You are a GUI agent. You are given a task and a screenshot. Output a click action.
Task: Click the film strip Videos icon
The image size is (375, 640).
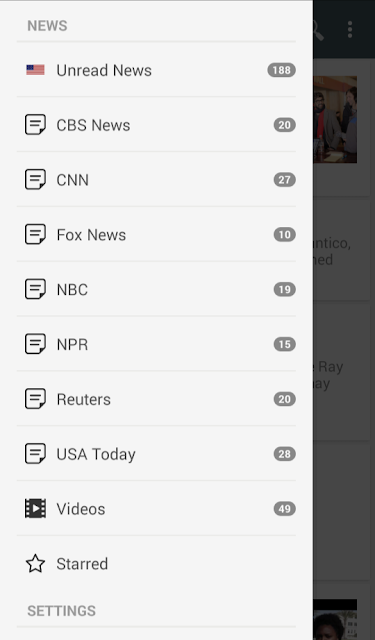tap(36, 509)
